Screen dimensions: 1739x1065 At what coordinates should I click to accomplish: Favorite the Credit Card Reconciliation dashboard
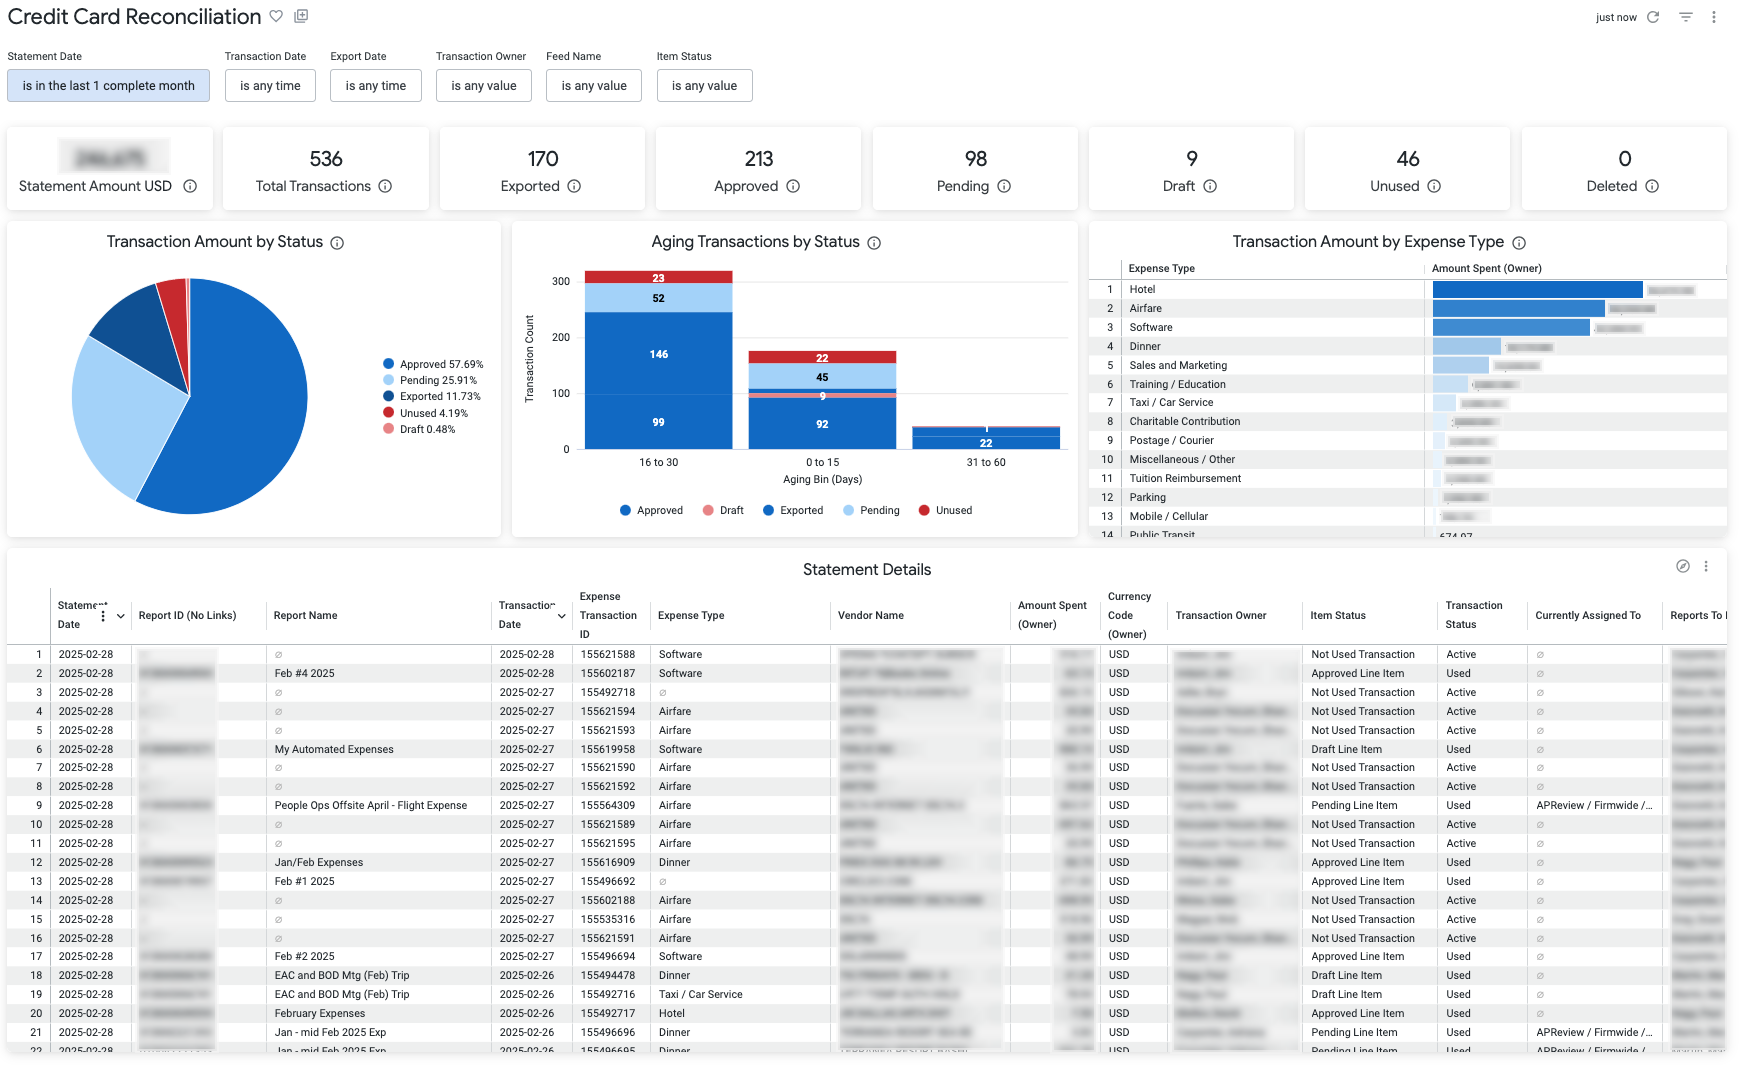coord(276,16)
